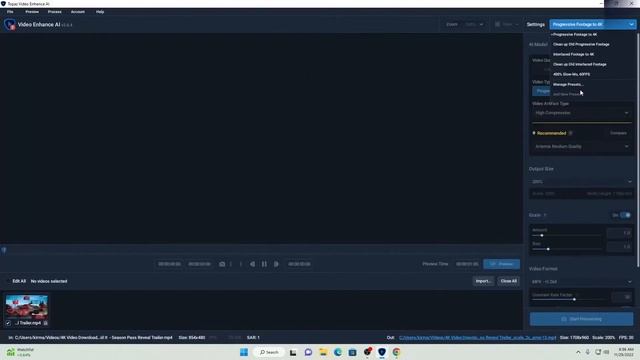The height and width of the screenshot is (360, 640).
Task: Click the timeline start marker
Action: [4, 250]
